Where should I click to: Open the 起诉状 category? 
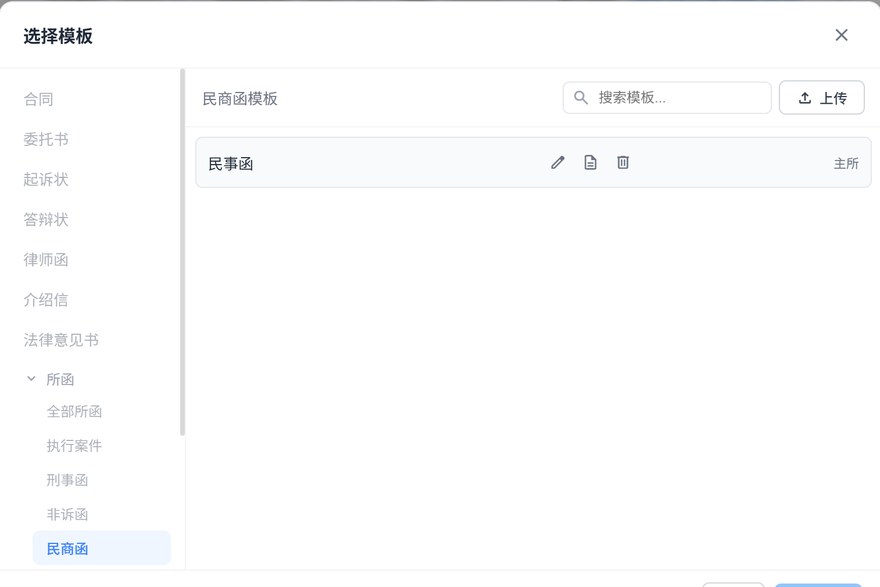[x=46, y=180]
